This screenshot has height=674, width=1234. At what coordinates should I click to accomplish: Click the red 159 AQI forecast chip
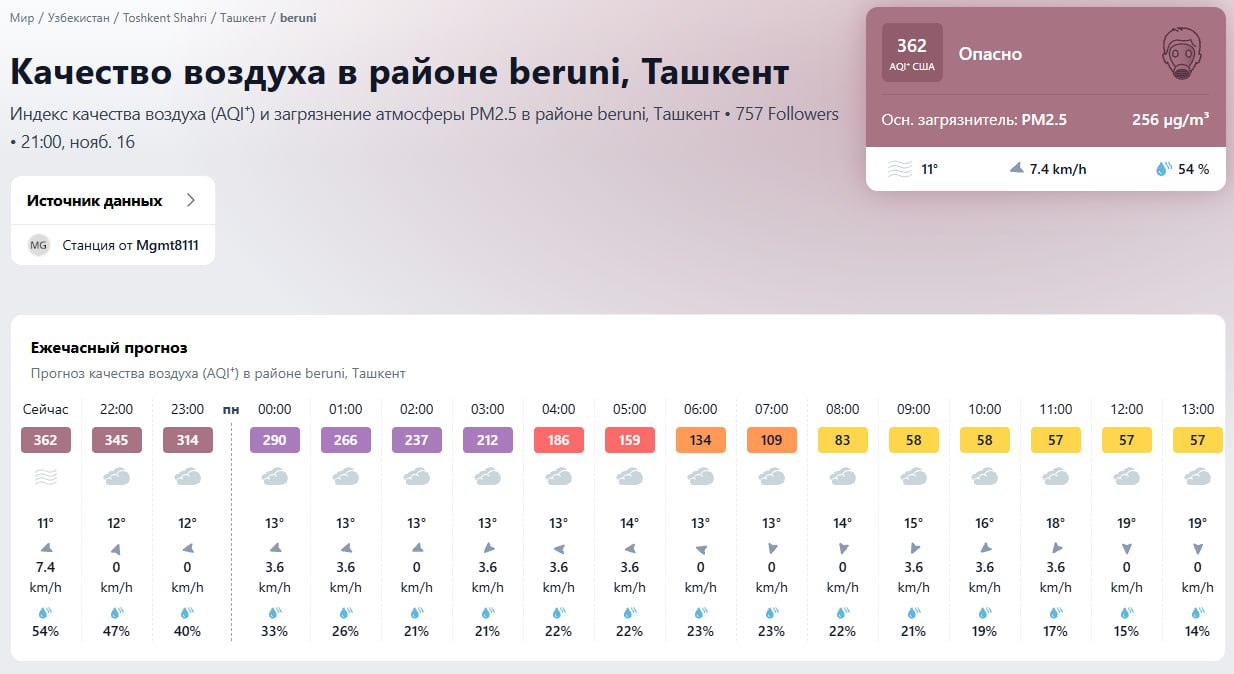pyautogui.click(x=629, y=440)
